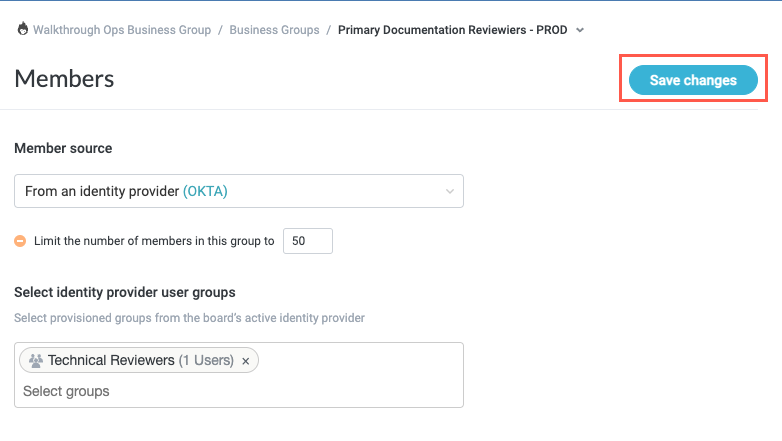Open Walkthrough Ops Business Group breadcrumb
The image size is (782, 441).
pyautogui.click(x=122, y=30)
